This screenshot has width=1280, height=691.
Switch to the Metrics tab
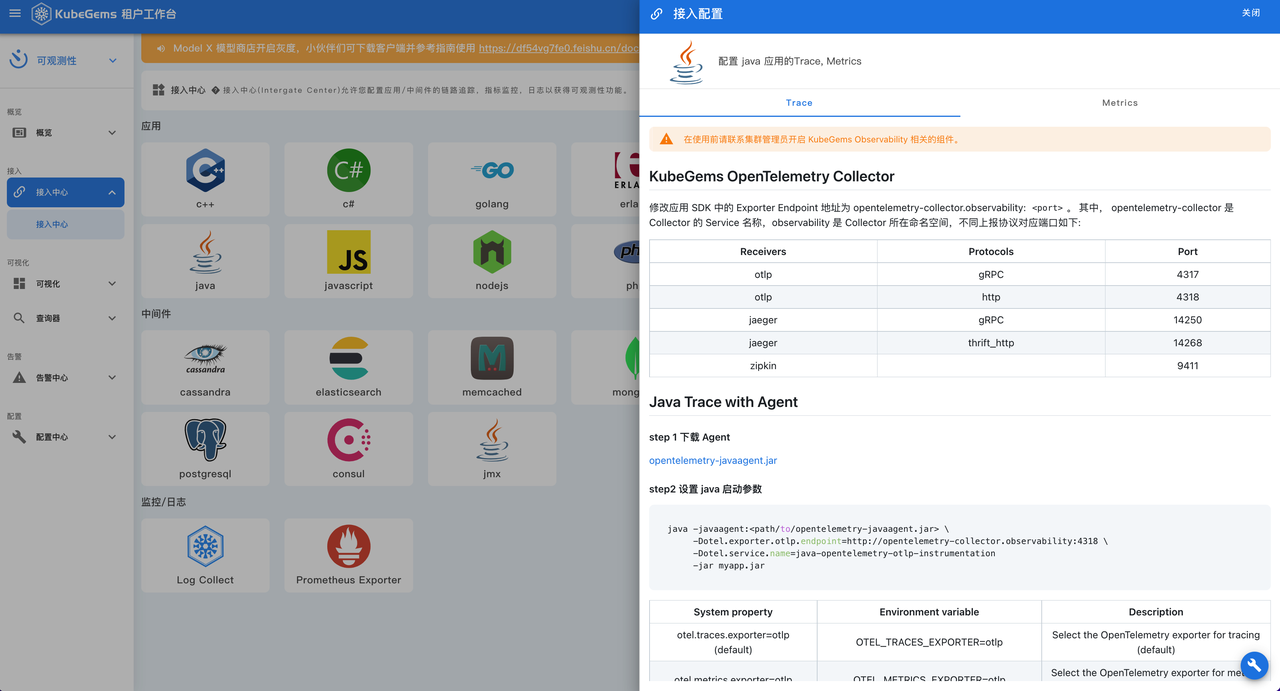point(1120,103)
